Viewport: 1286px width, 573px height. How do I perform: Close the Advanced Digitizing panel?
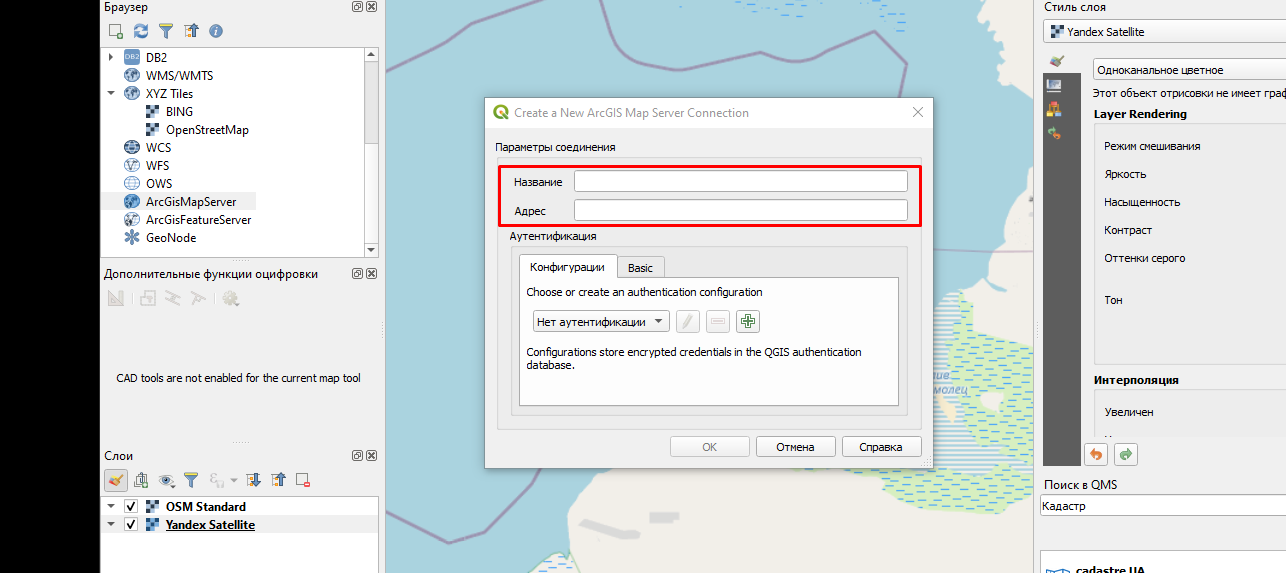click(x=371, y=273)
